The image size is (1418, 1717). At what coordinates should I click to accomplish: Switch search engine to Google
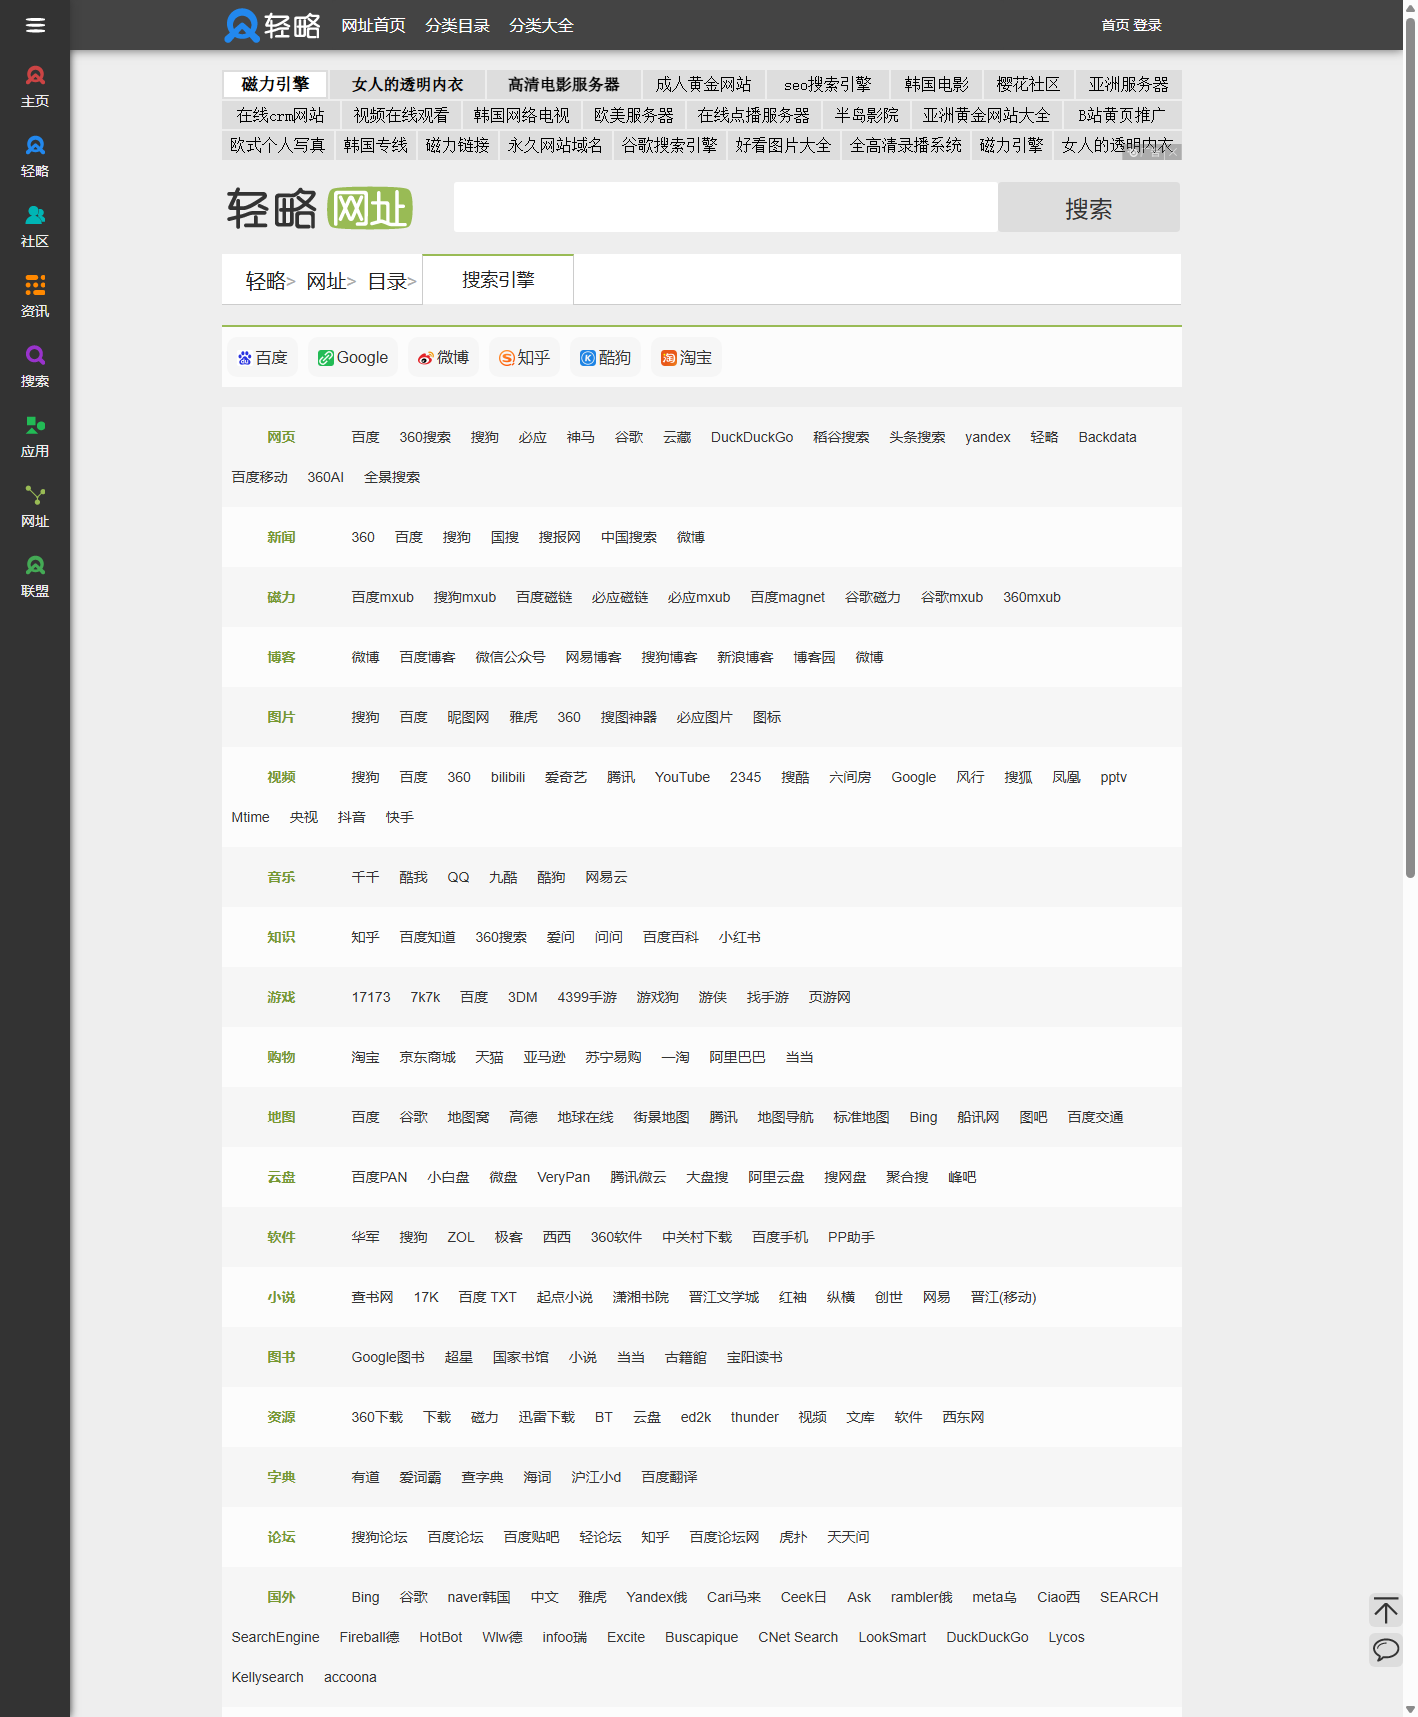(x=353, y=358)
